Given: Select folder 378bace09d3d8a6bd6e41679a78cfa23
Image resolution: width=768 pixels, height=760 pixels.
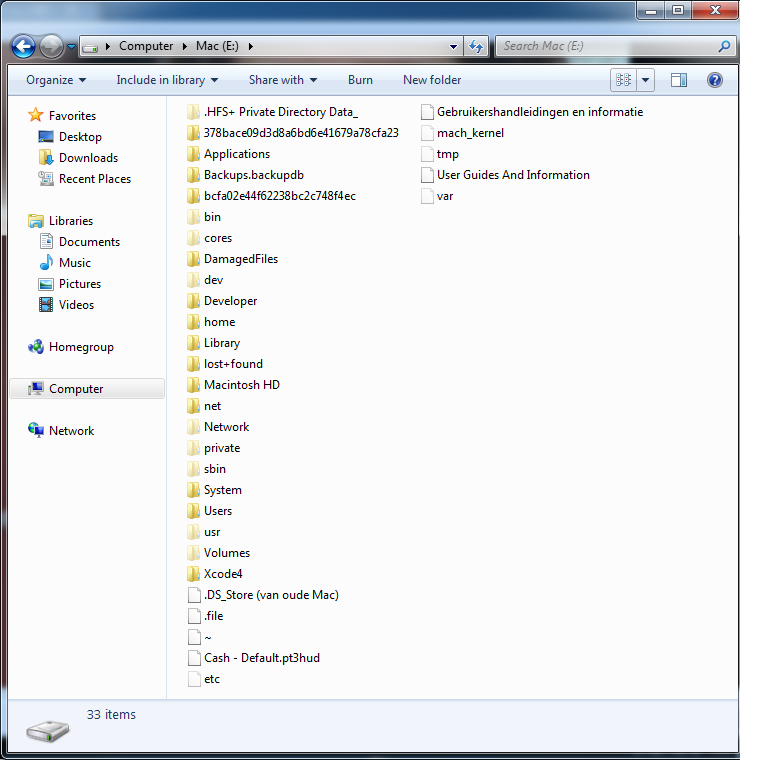Looking at the screenshot, I should click(x=293, y=133).
